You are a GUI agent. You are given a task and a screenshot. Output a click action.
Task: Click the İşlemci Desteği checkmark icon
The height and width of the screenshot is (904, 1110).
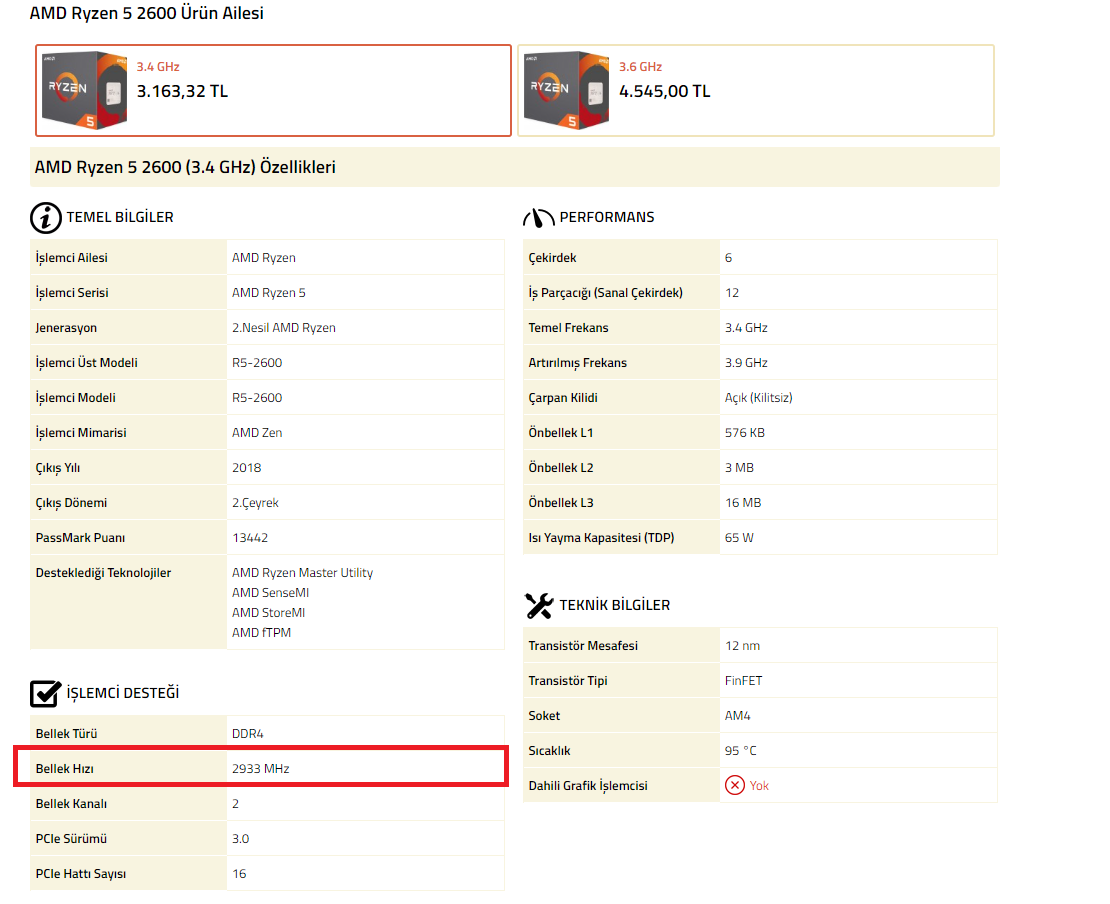pyautogui.click(x=45, y=693)
